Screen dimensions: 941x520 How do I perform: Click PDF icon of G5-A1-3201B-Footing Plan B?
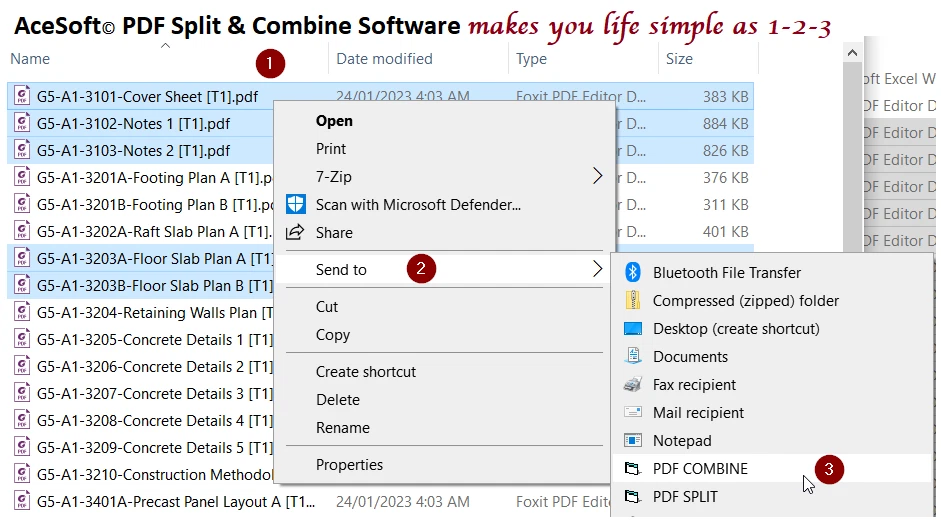[22, 204]
